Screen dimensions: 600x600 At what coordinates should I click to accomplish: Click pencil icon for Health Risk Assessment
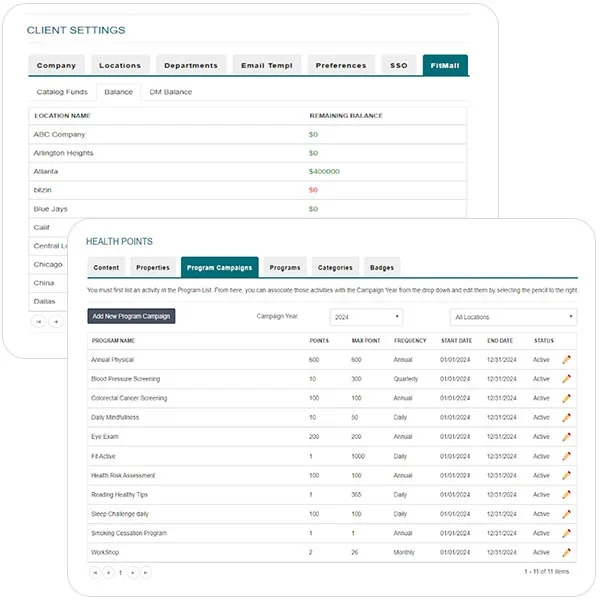[566, 475]
